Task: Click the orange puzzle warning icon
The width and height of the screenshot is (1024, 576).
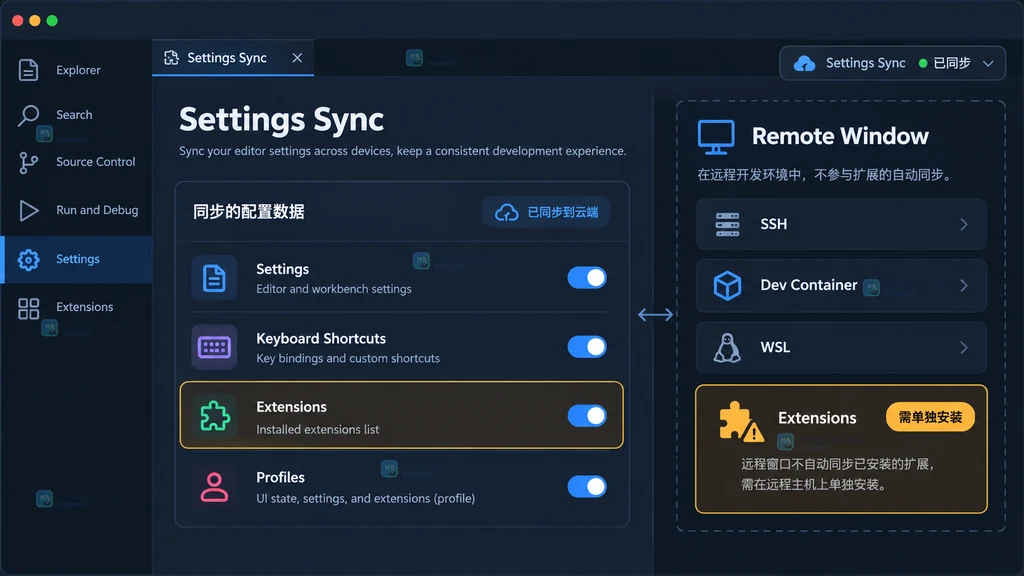Action: tap(741, 421)
